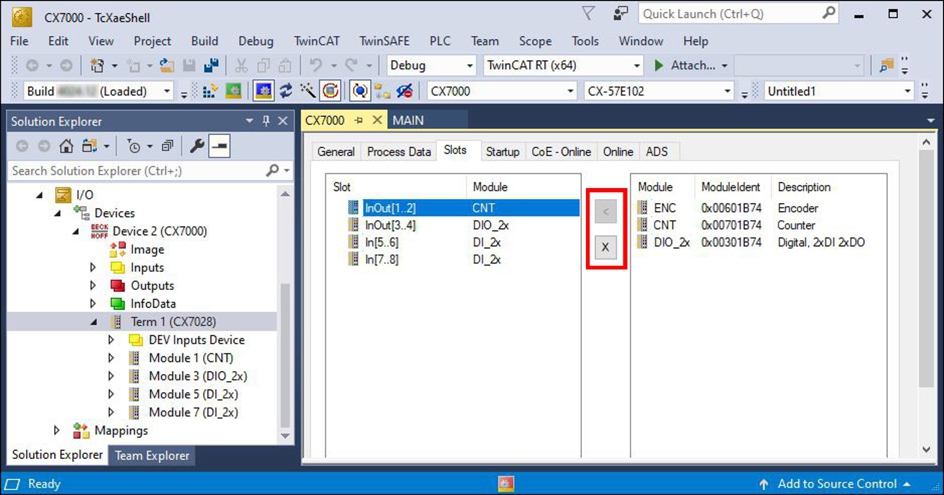The image size is (944, 495).
Task: Select the ENC Encoder module row
Action: coord(758,208)
